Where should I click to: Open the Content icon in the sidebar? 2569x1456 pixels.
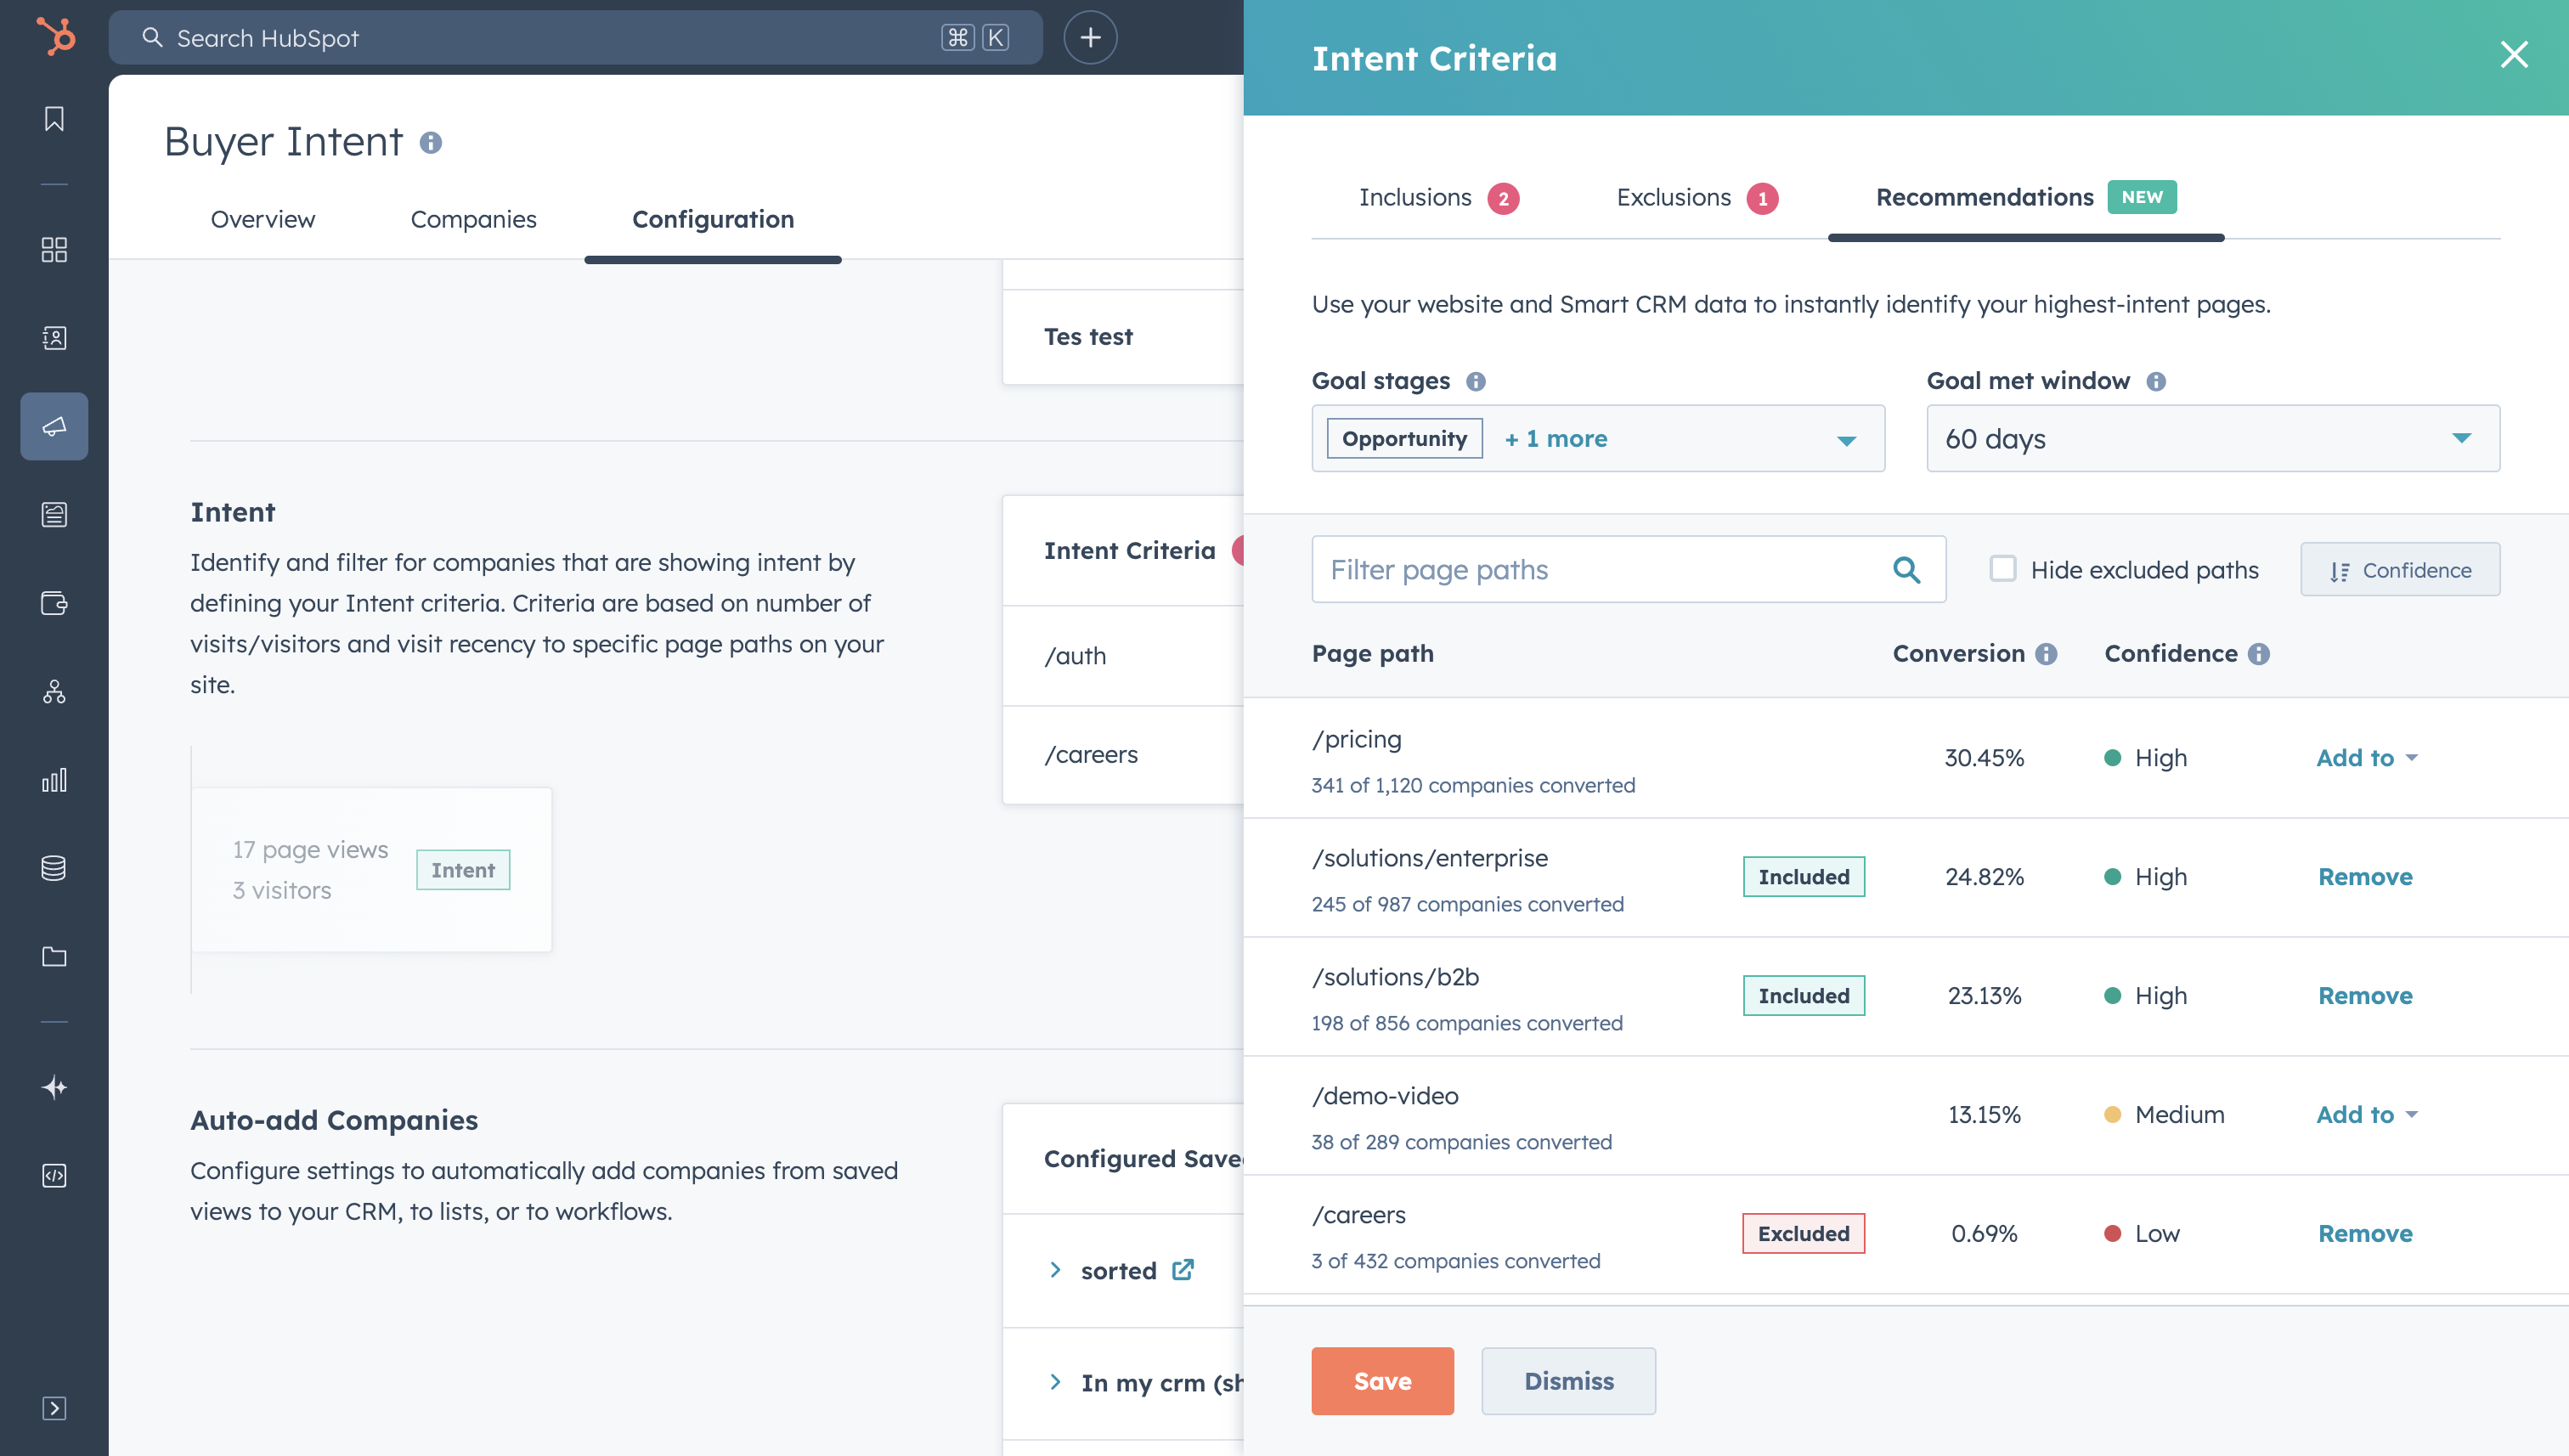(x=54, y=514)
